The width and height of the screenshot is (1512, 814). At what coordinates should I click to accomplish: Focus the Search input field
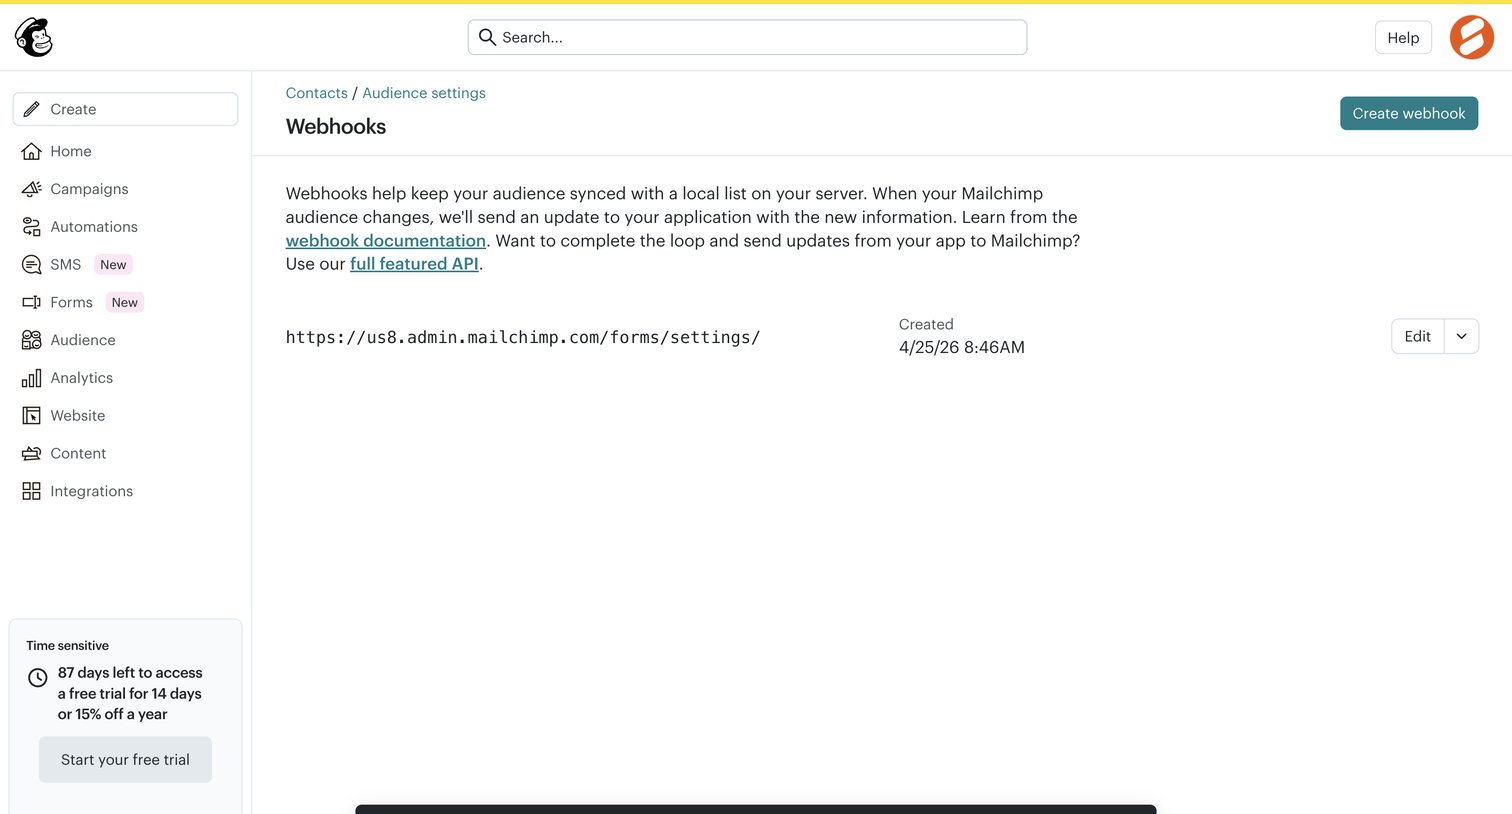(747, 37)
